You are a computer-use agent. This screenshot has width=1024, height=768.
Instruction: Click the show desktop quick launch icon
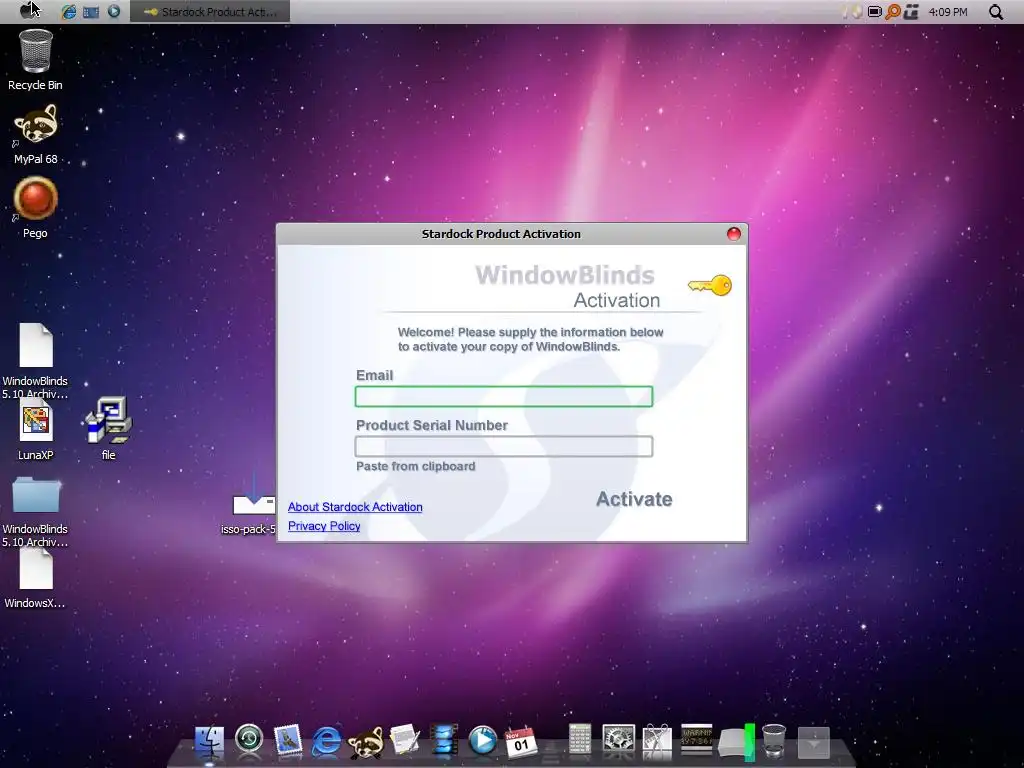click(91, 12)
